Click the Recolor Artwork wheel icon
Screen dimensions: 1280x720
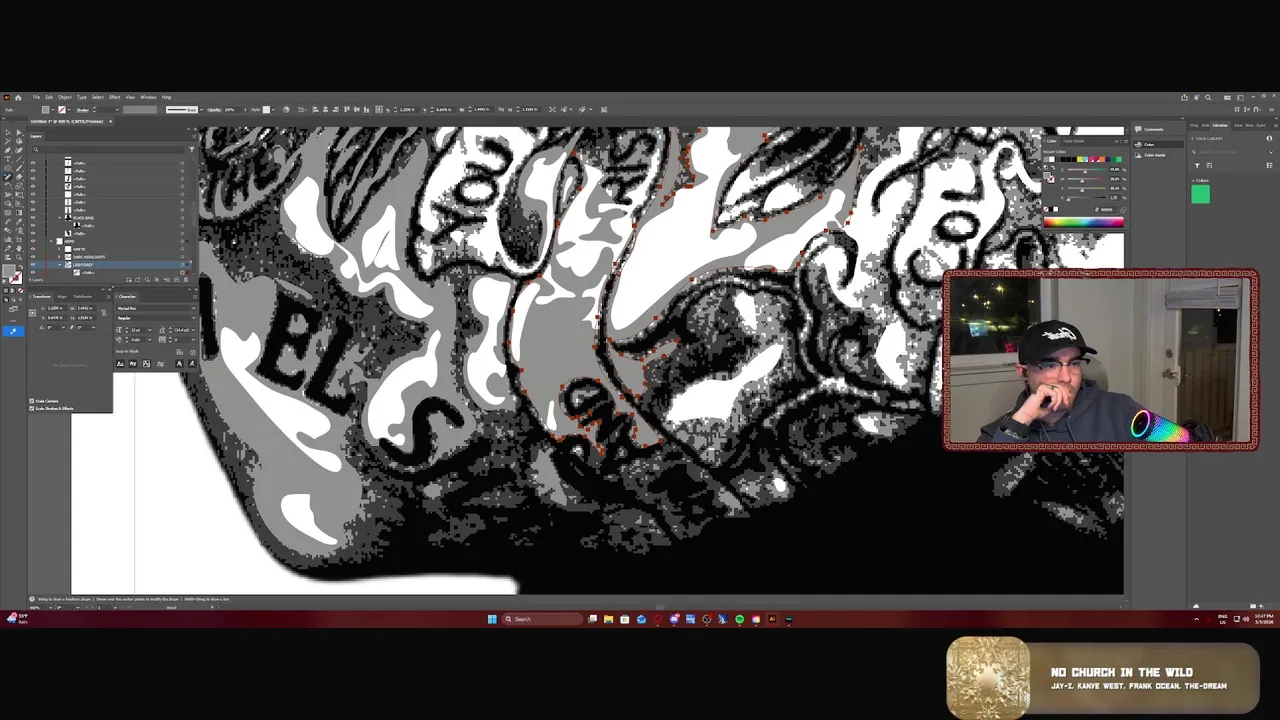click(286, 109)
